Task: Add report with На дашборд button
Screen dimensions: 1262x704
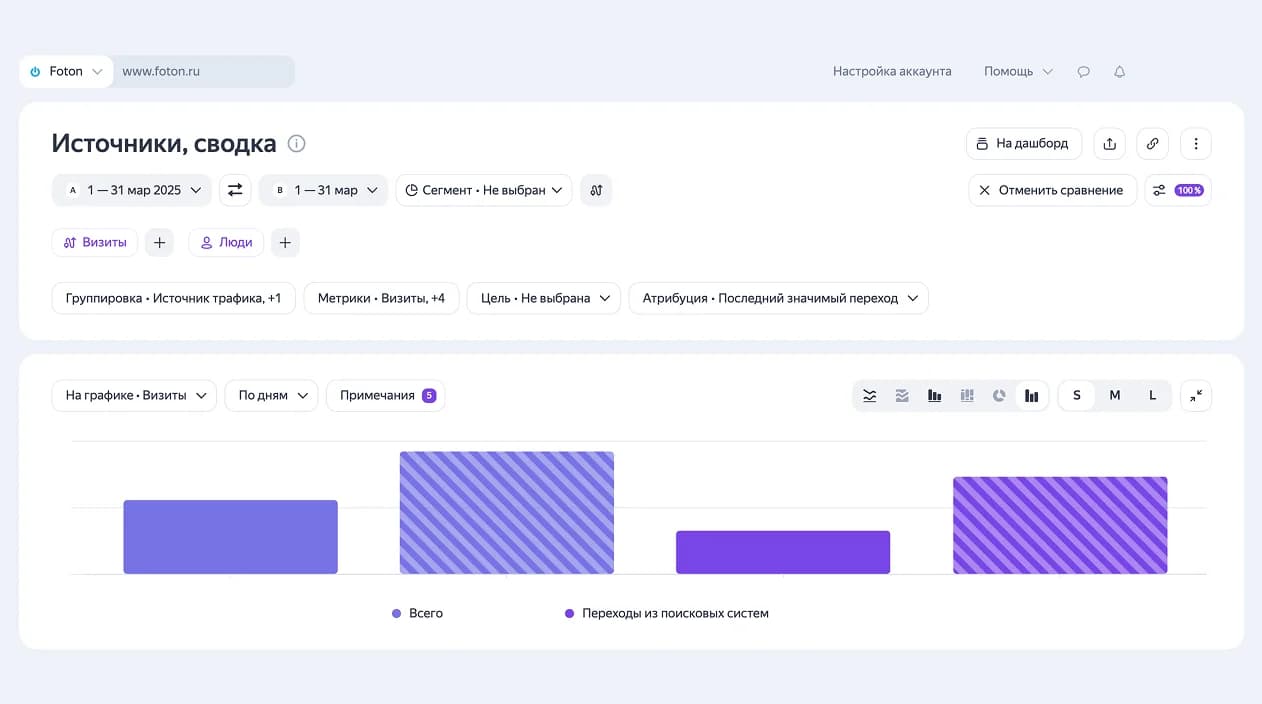Action: [x=1024, y=143]
